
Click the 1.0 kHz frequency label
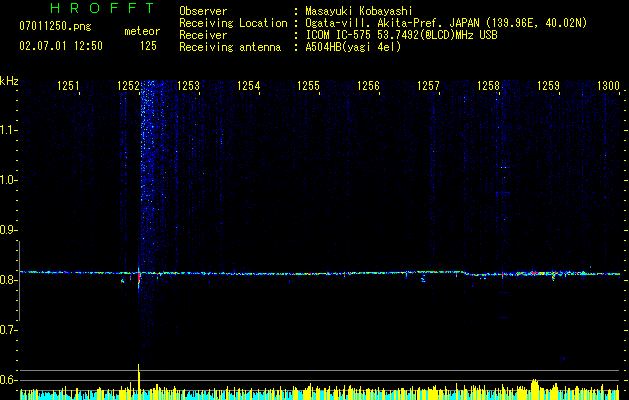pyautogui.click(x=8, y=180)
